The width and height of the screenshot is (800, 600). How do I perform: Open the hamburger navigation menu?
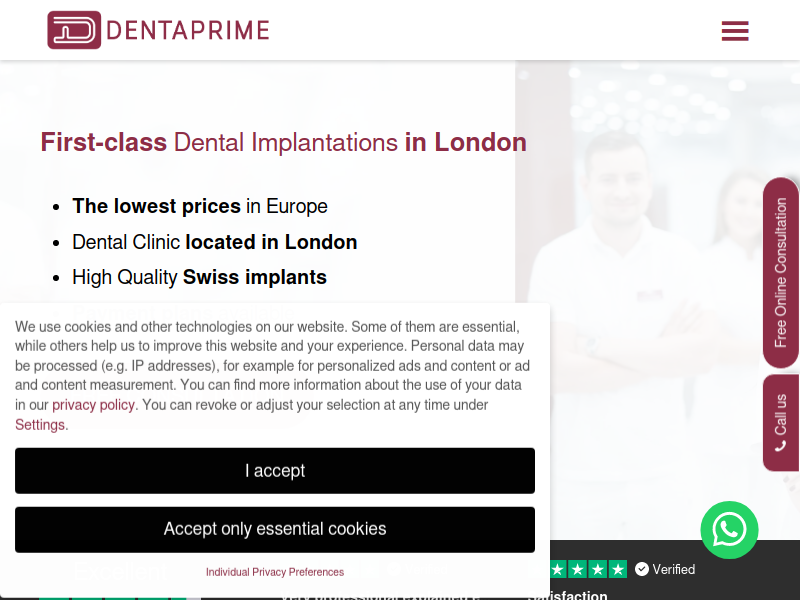coord(735,31)
